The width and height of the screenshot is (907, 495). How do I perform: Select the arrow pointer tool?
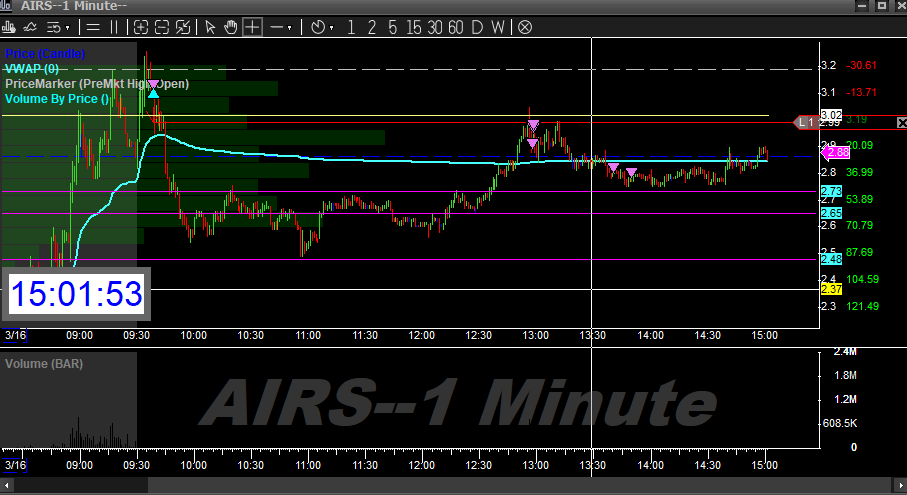click(210, 27)
